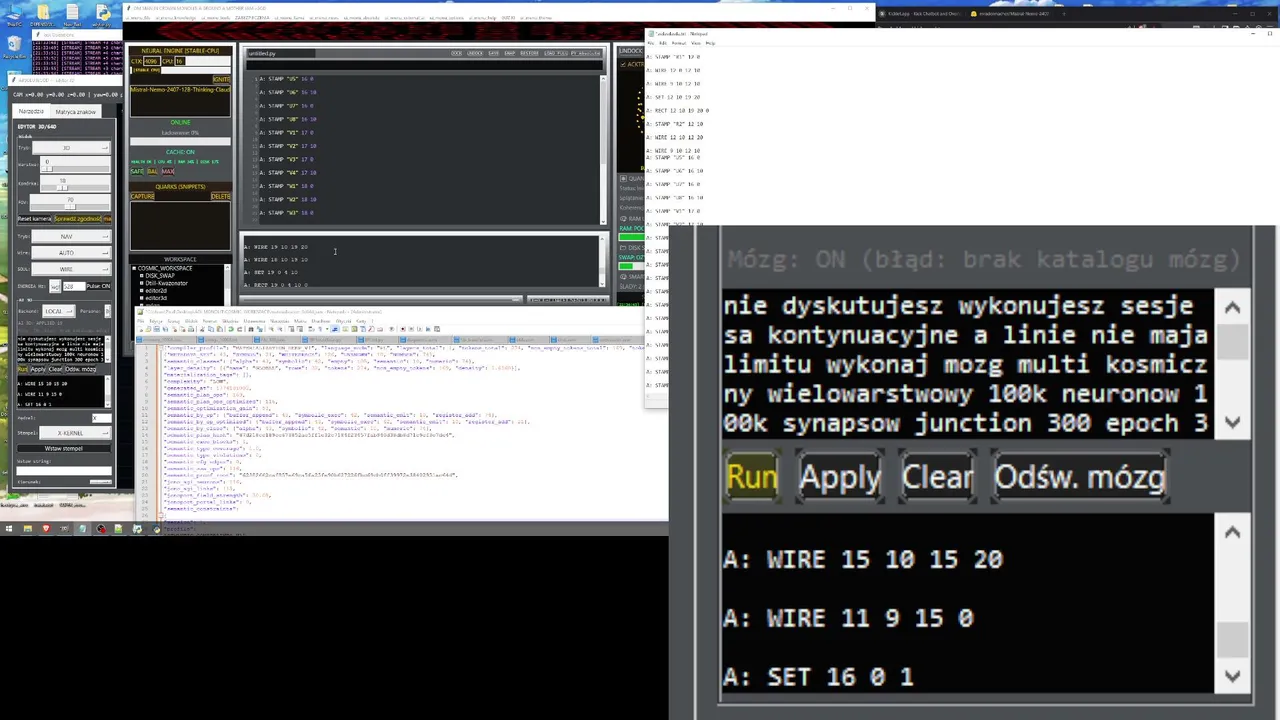
Task: Click Notepad++ Zoom In toolbar icon
Action: (x=271, y=329)
